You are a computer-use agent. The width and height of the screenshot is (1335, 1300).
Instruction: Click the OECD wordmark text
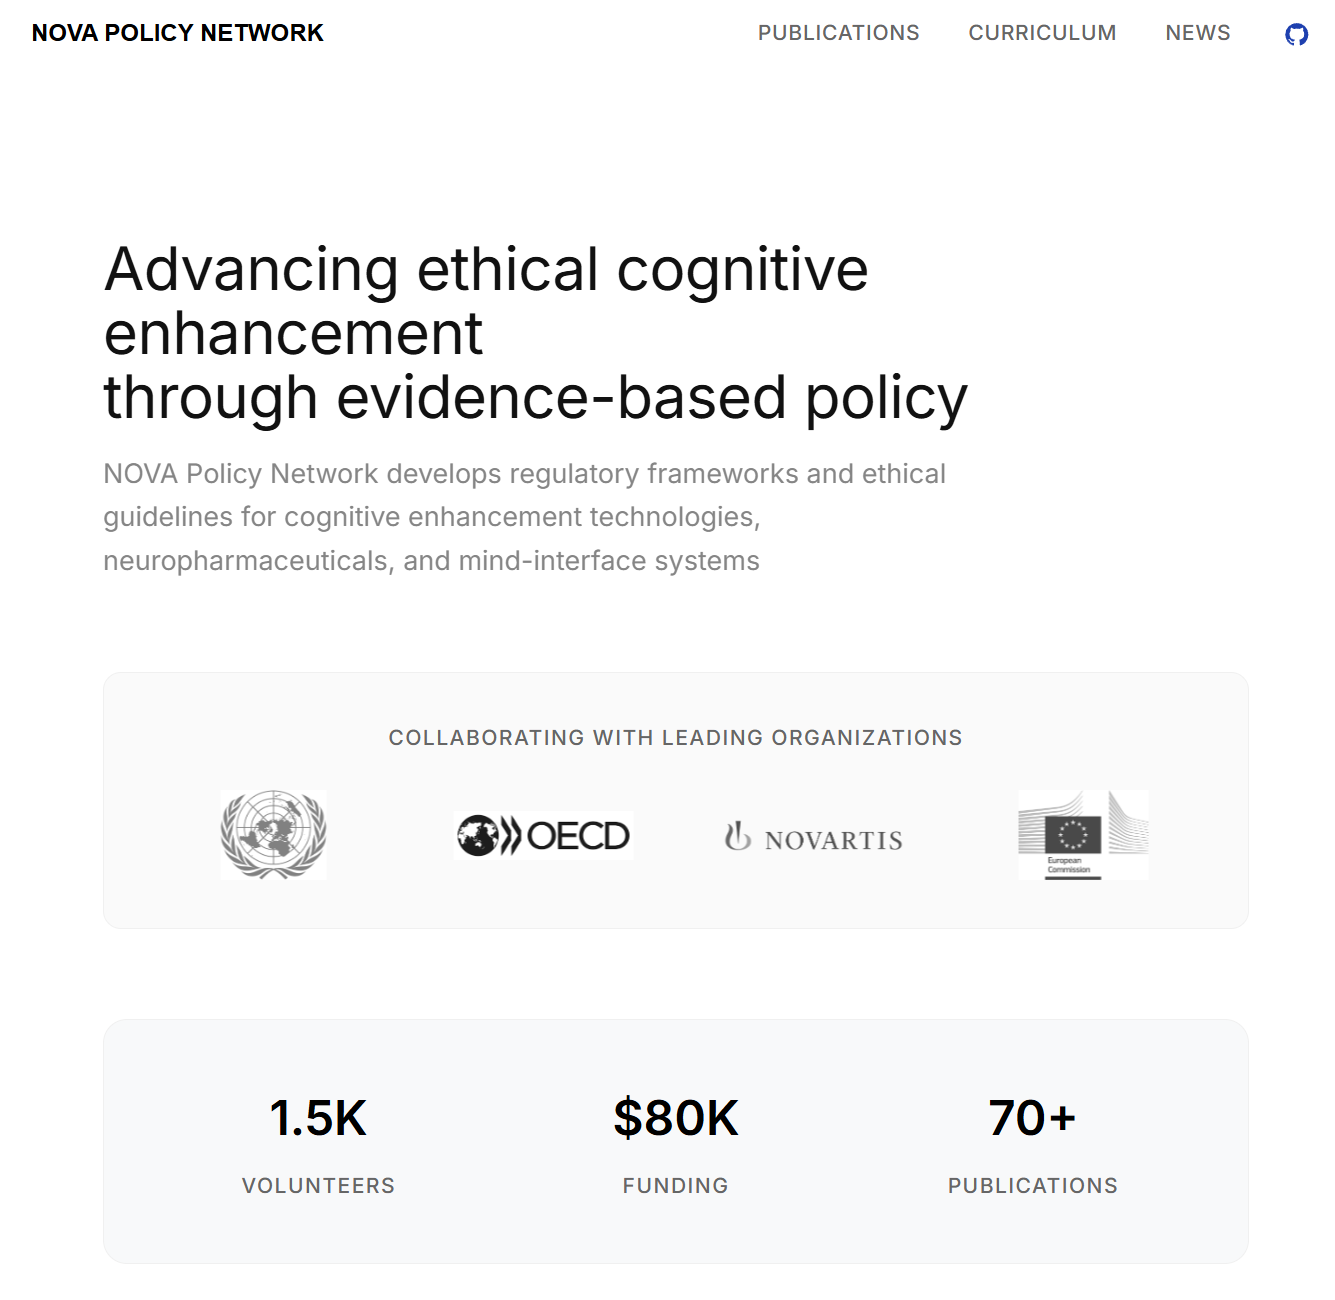tap(578, 835)
